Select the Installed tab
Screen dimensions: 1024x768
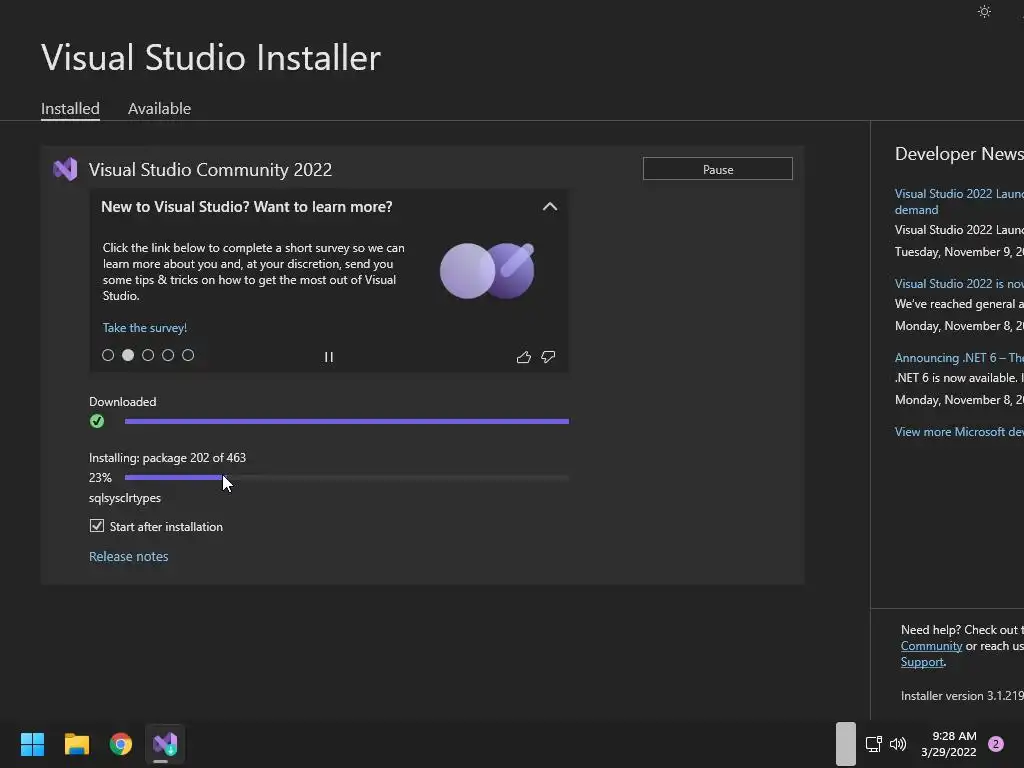[x=70, y=108]
